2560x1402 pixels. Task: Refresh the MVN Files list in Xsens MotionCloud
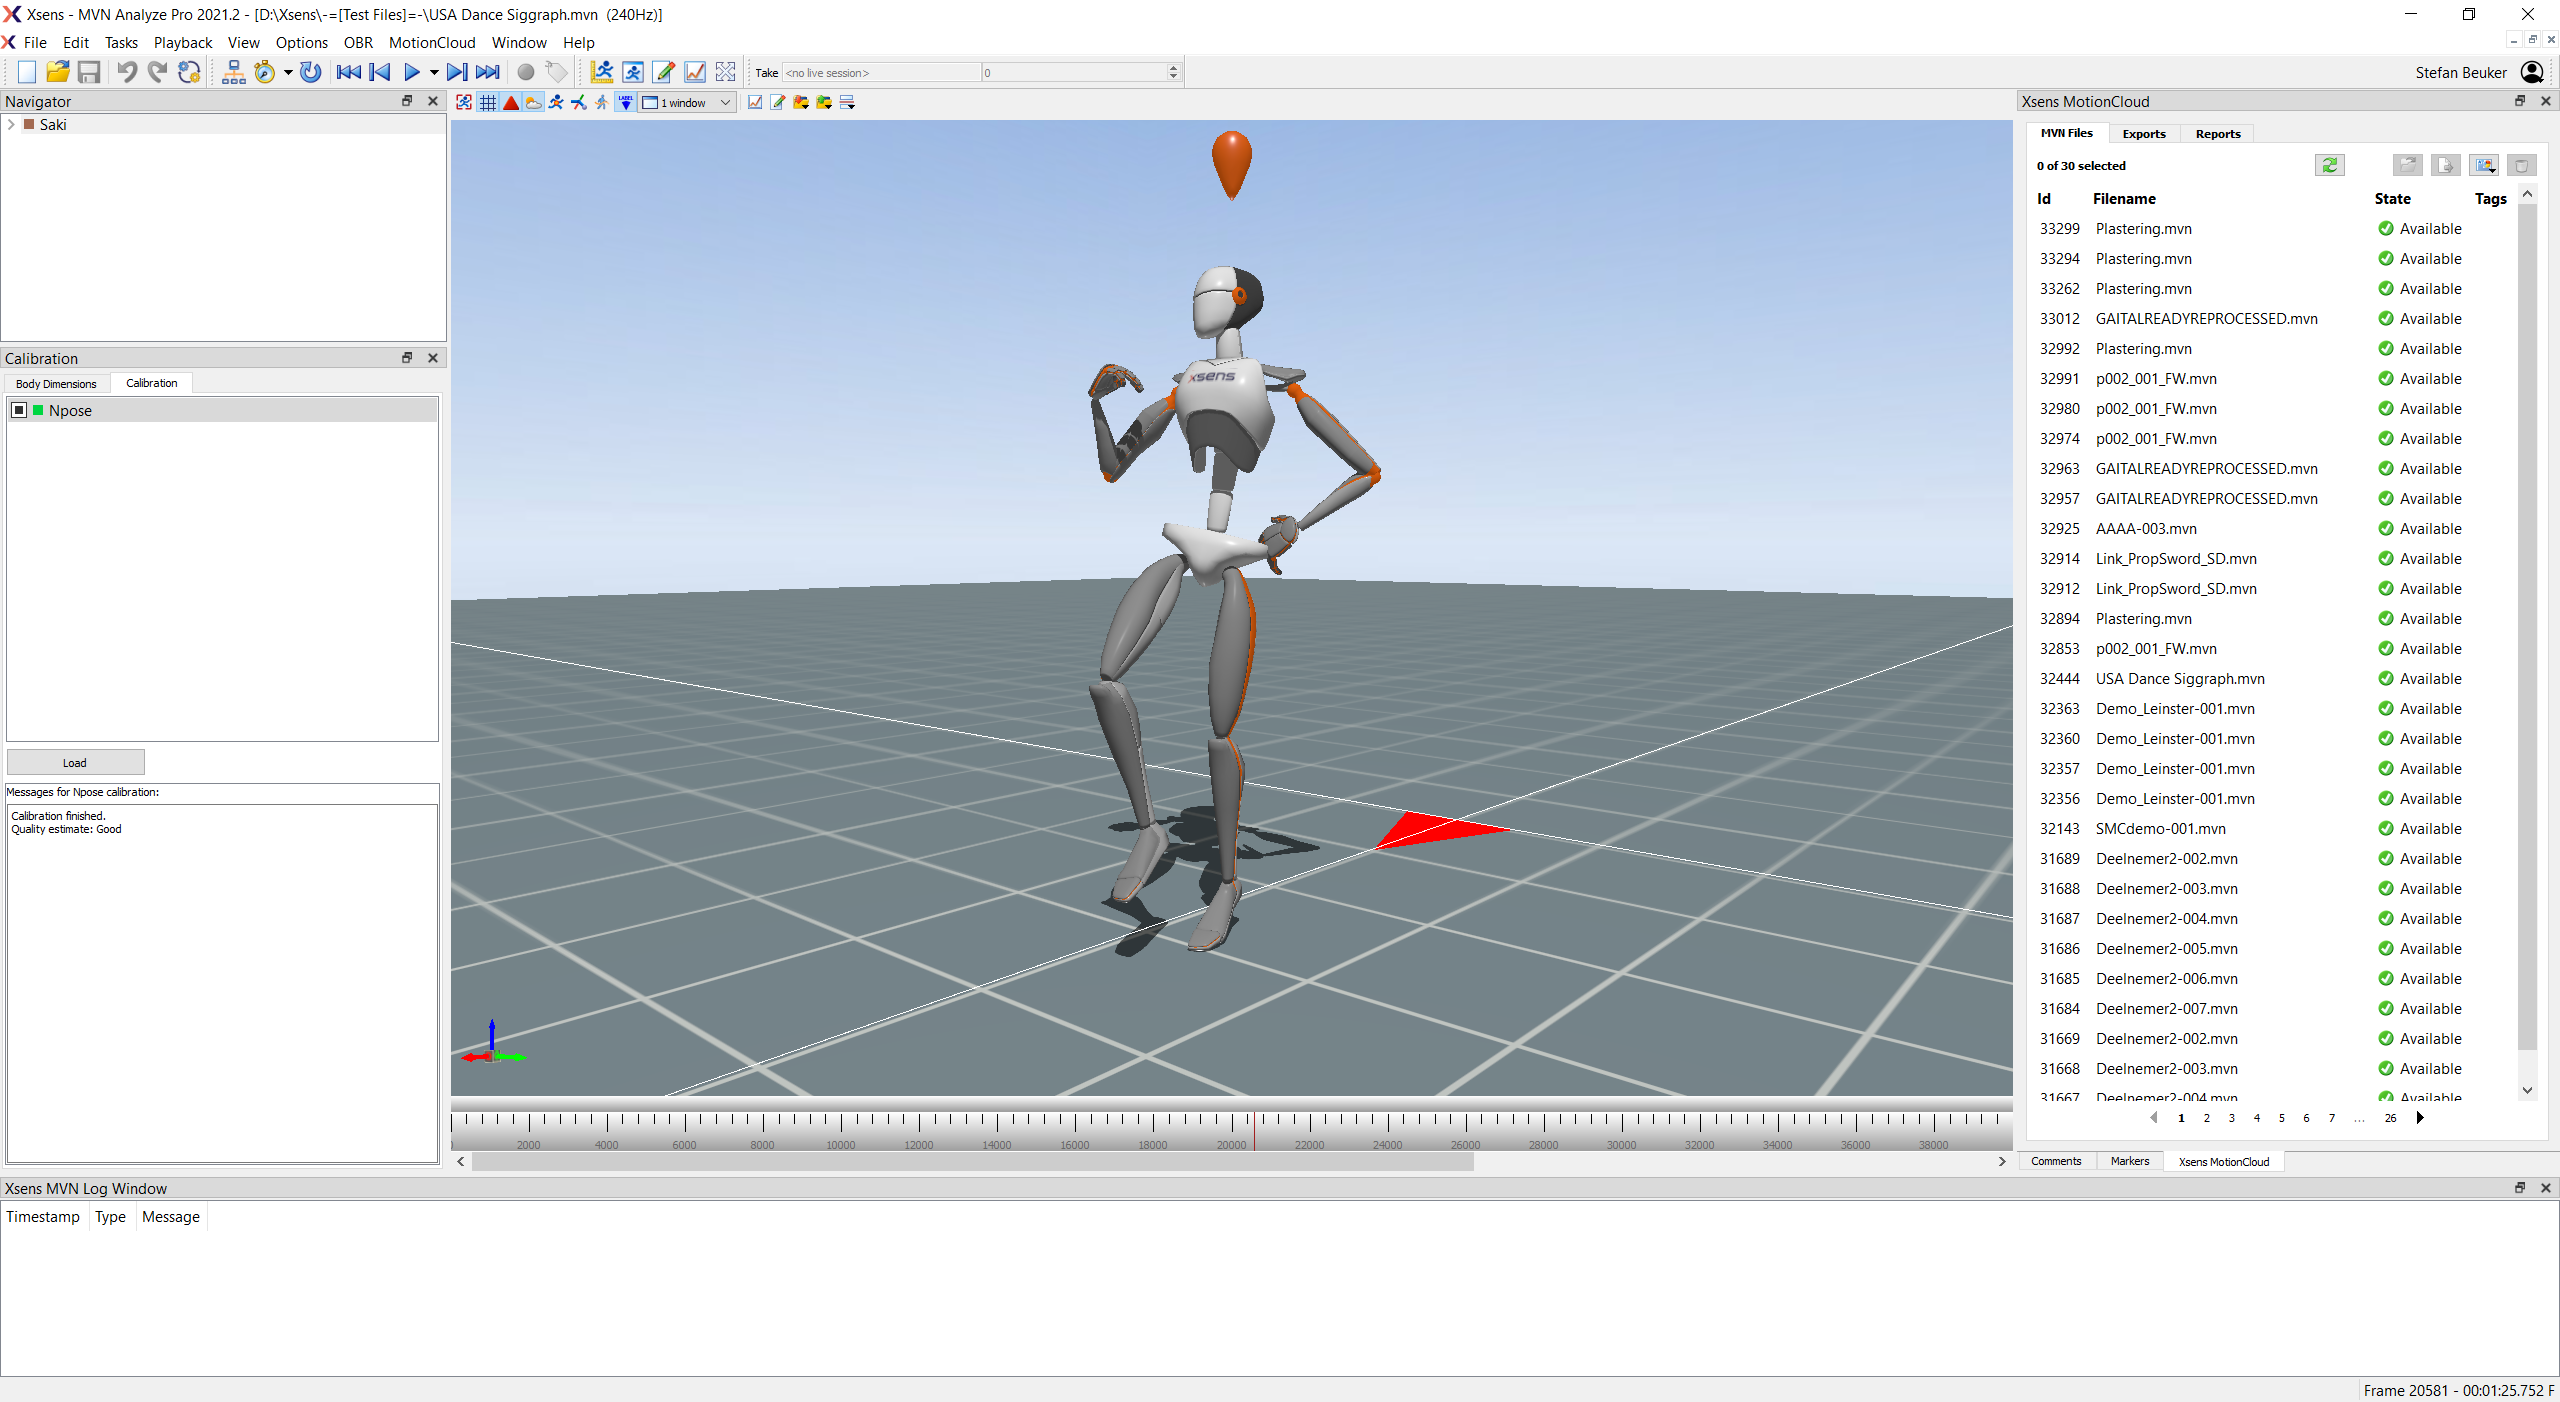[2331, 165]
